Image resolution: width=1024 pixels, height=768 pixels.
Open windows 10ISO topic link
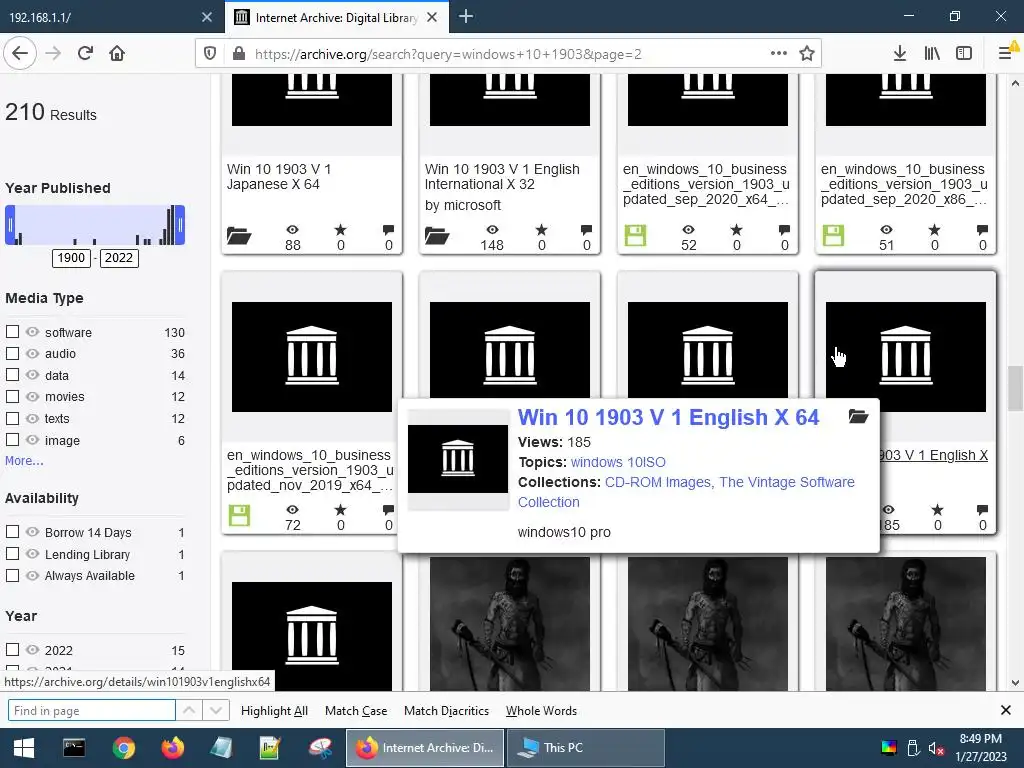click(618, 462)
